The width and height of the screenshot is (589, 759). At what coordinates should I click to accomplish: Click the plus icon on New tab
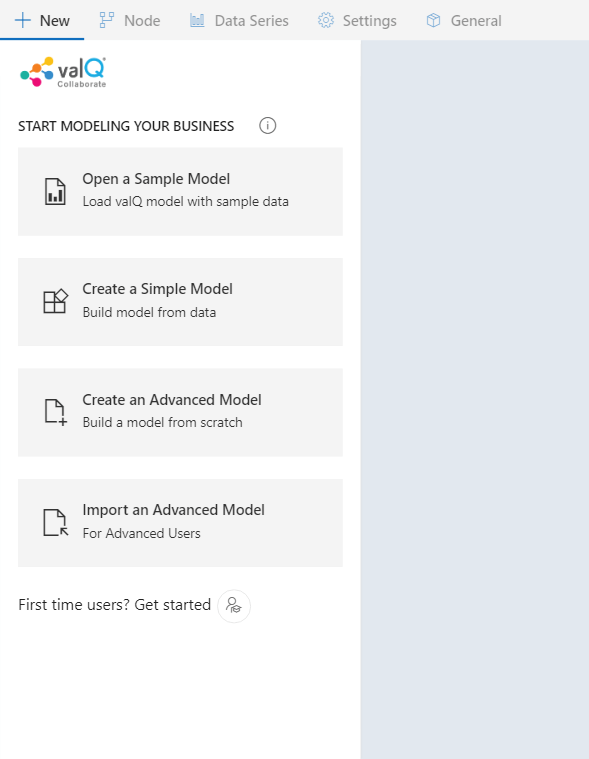coord(23,20)
